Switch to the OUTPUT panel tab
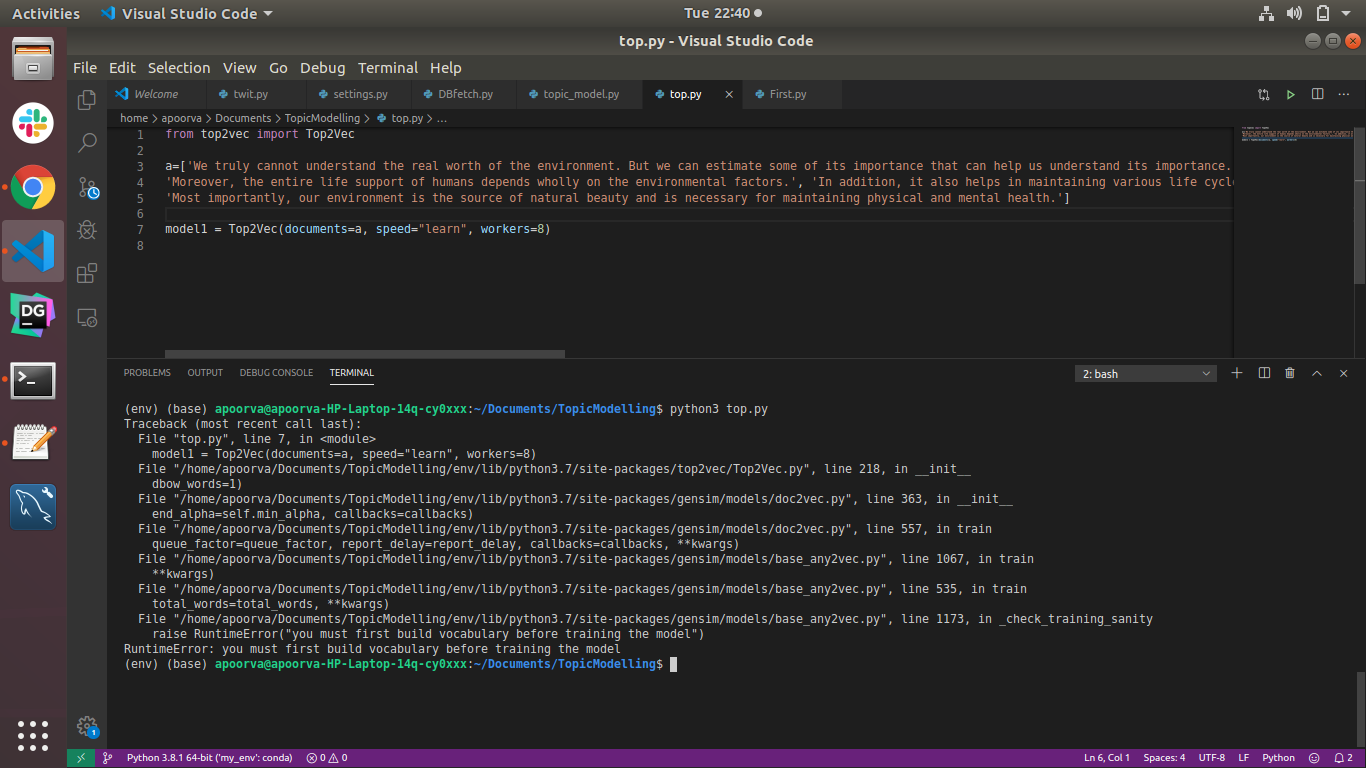Image resolution: width=1366 pixels, height=768 pixels. pyautogui.click(x=205, y=373)
